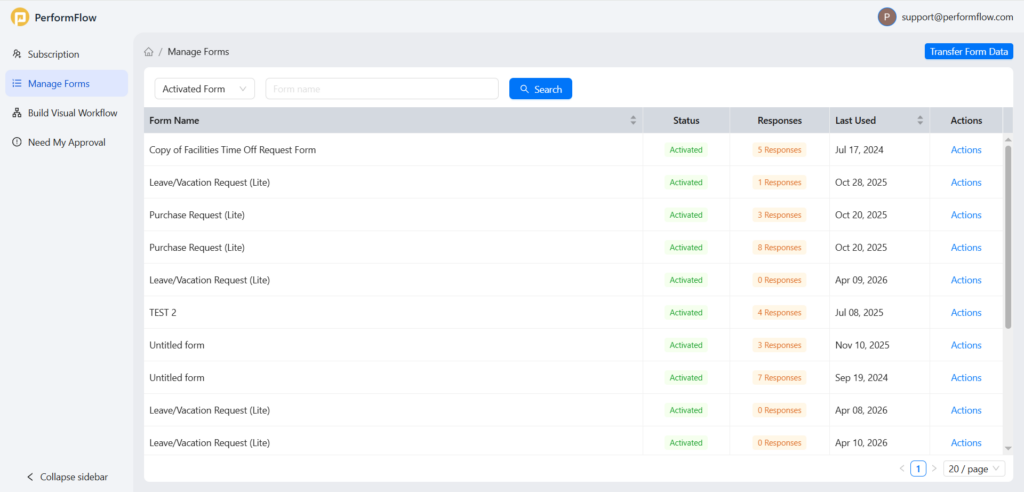Go to the next page arrow
The width and height of the screenshot is (1024, 492).
tap(934, 468)
